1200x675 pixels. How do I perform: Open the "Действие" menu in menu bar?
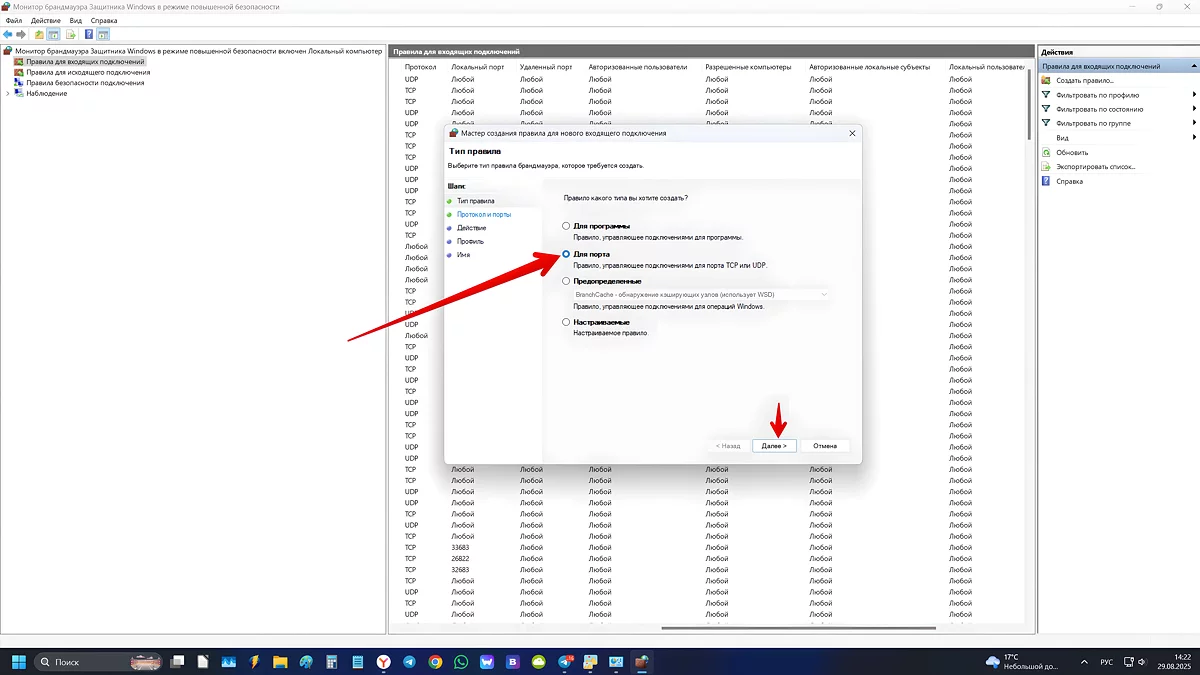tap(45, 20)
